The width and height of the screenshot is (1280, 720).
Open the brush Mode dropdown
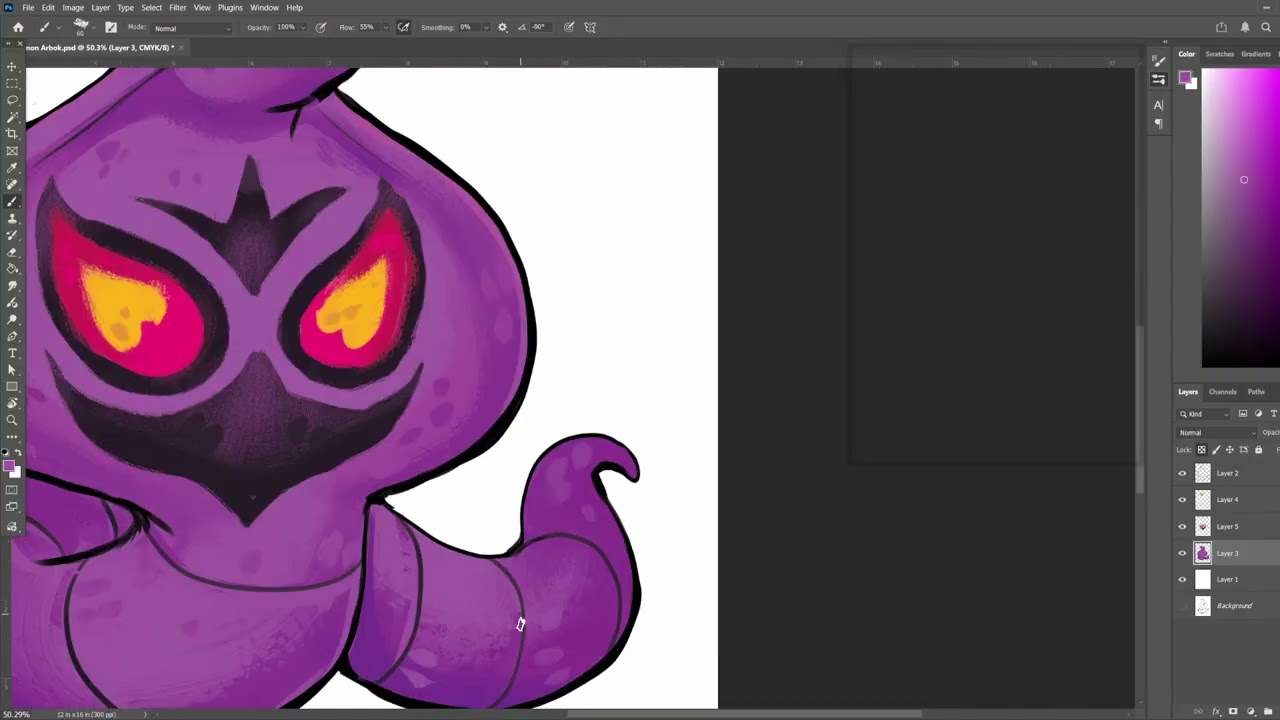[192, 28]
